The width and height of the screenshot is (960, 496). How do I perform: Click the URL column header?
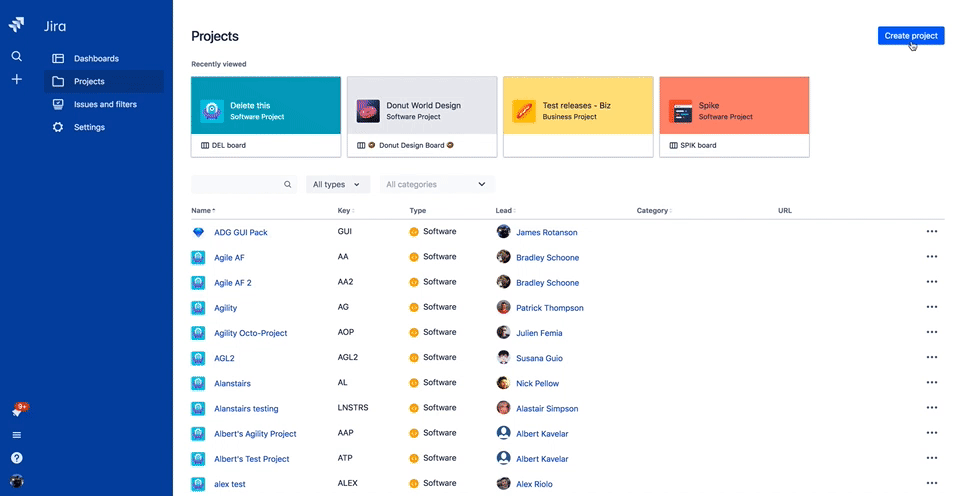tap(784, 211)
